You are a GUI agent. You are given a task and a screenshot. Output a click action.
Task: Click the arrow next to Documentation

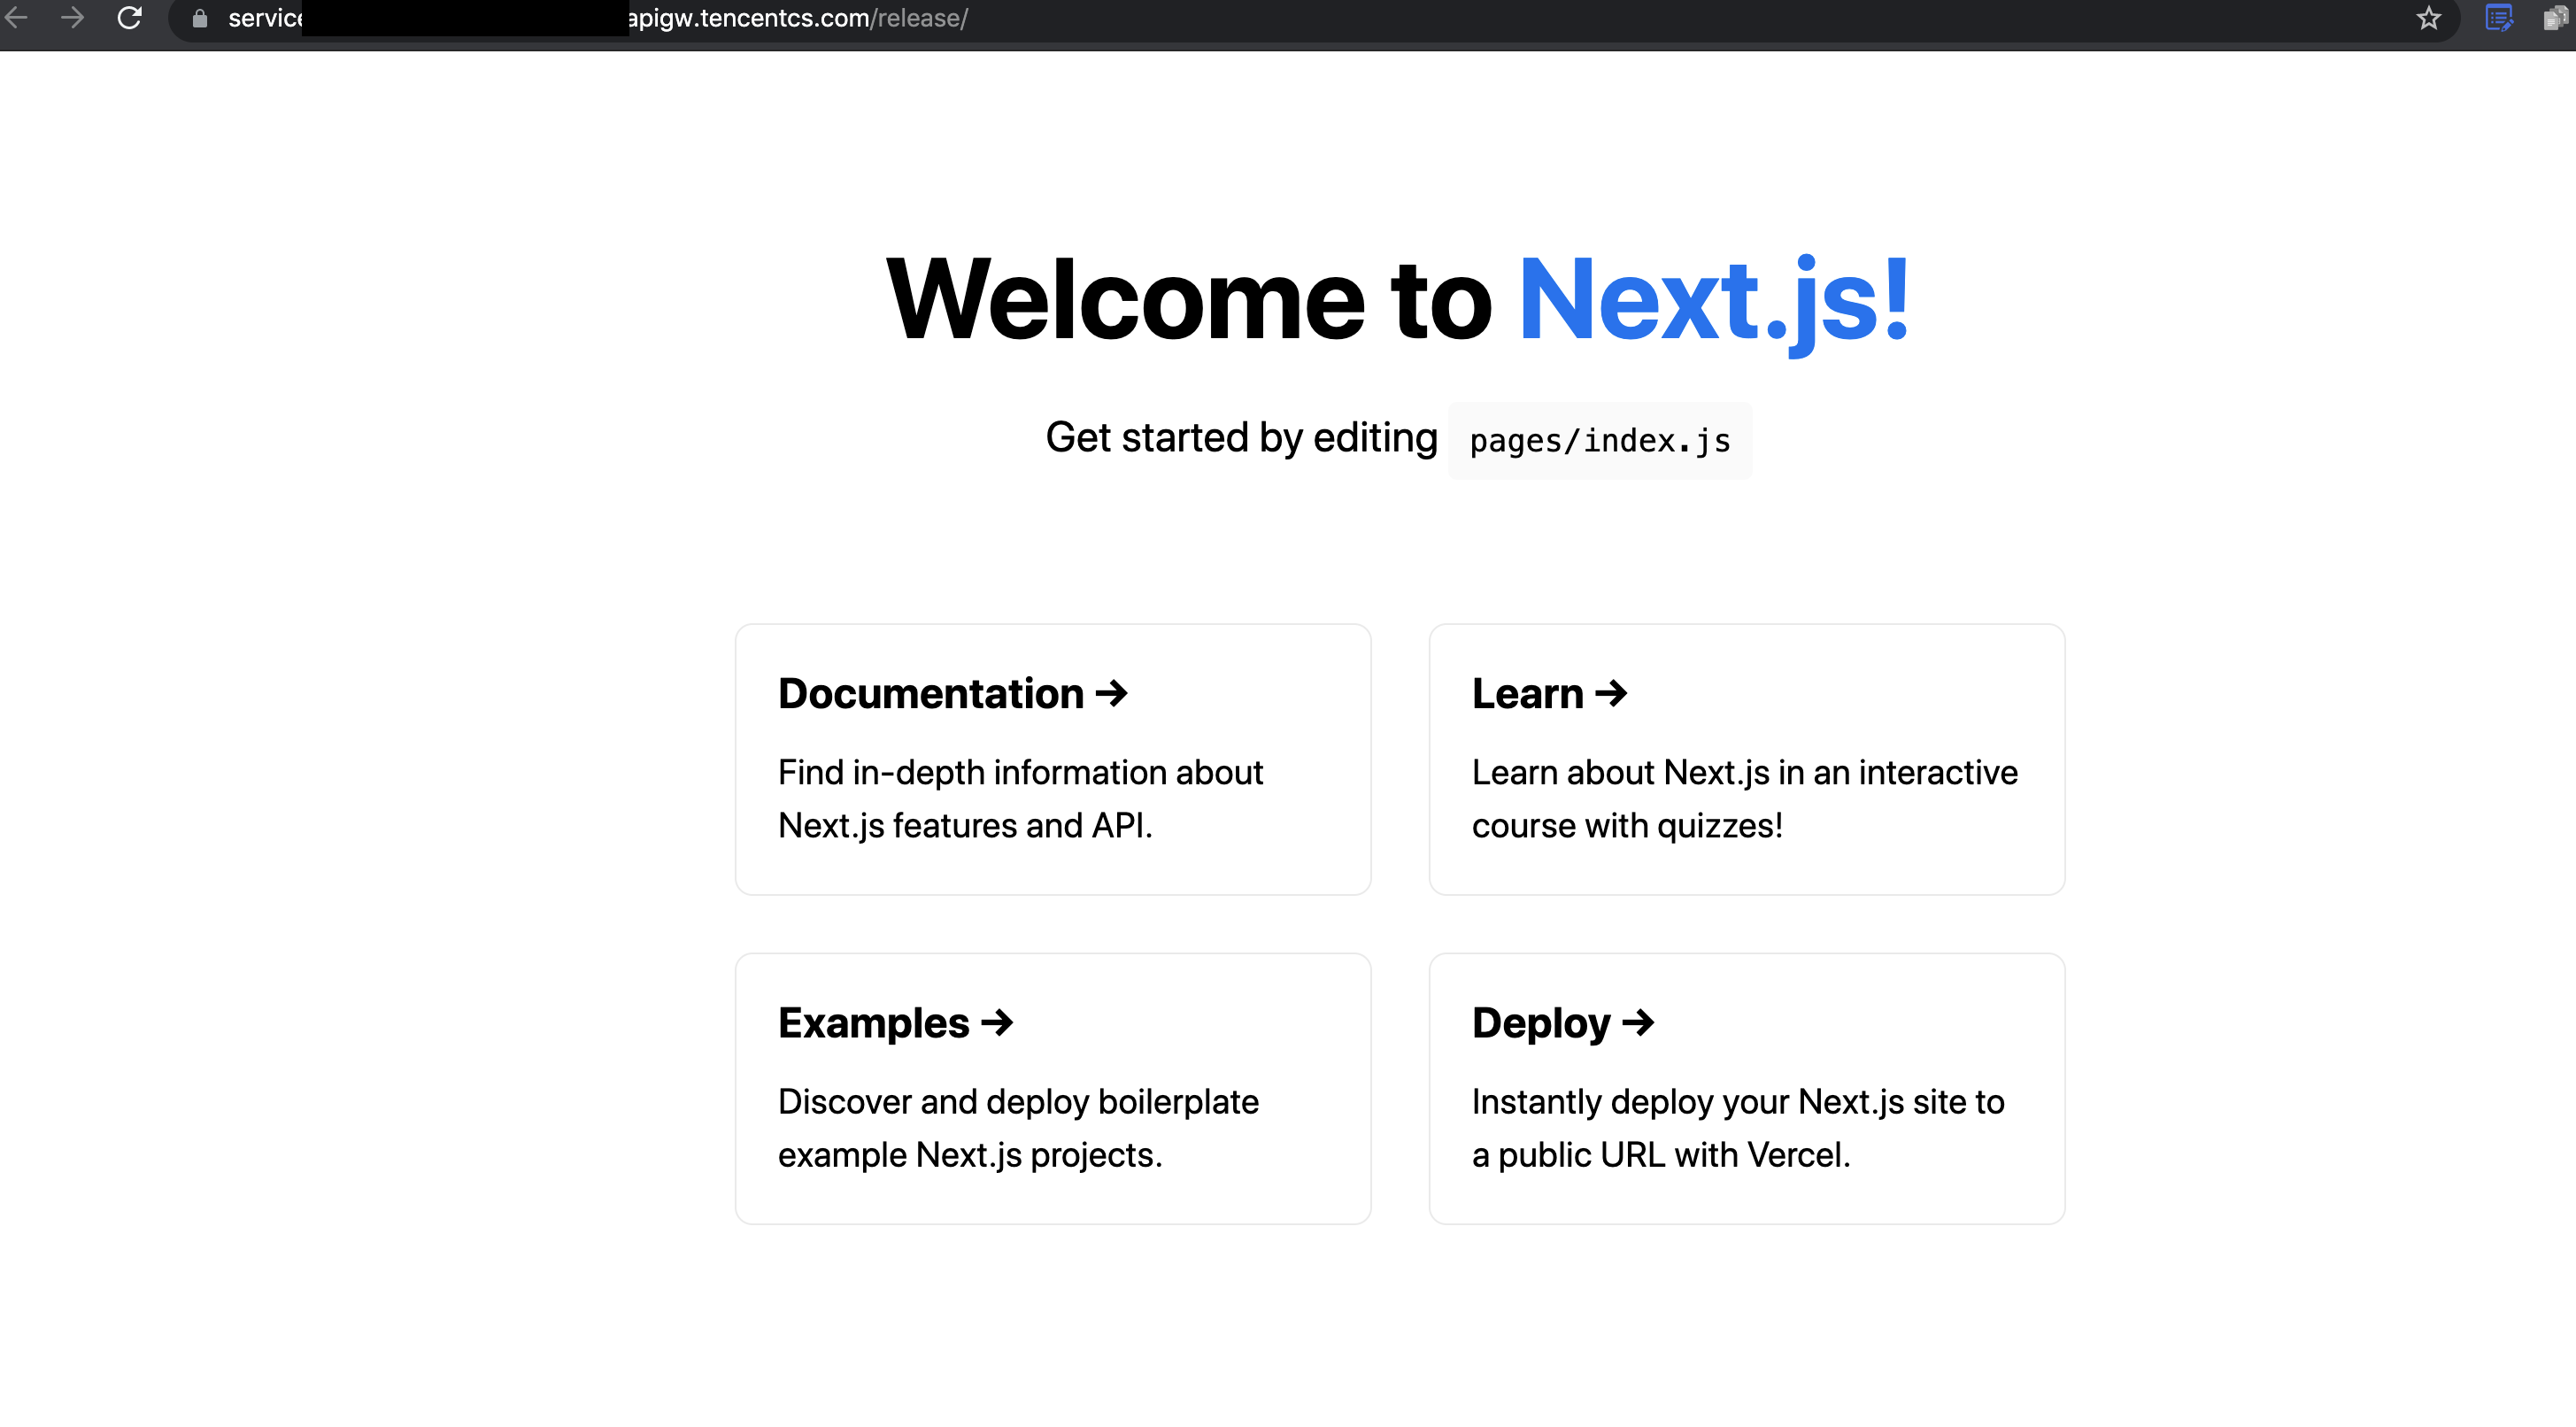[x=1111, y=693]
